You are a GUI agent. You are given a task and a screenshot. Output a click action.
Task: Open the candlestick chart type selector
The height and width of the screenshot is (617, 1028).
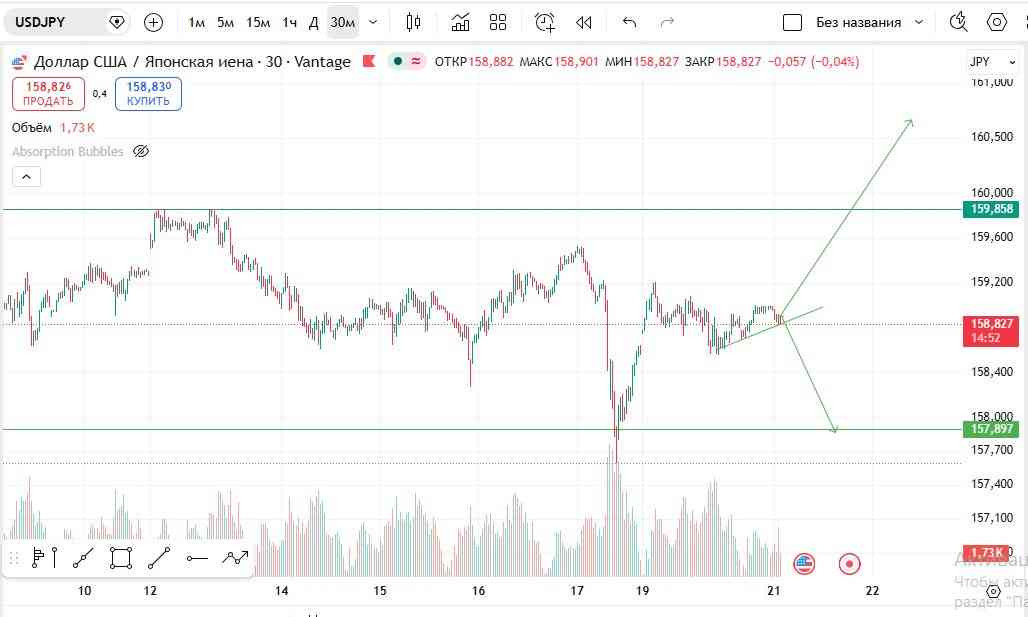[413, 22]
